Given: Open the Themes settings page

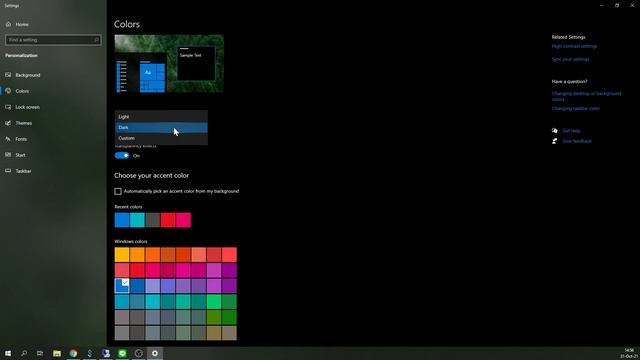Looking at the screenshot, I should click(19, 123).
